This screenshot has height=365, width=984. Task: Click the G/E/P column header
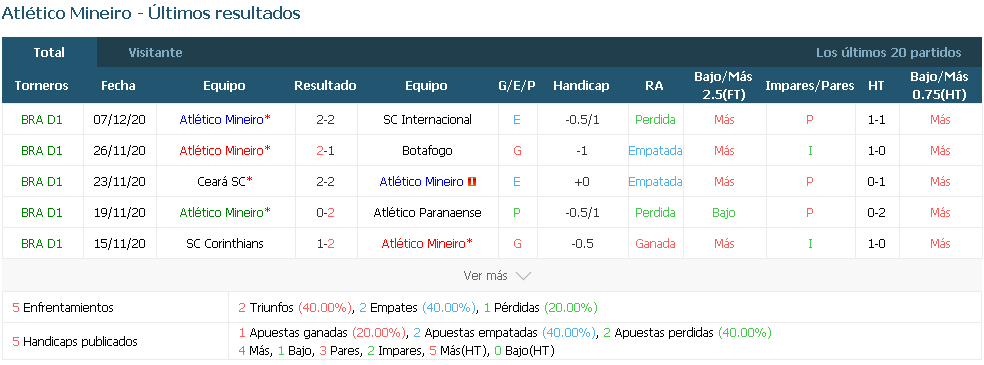pyautogui.click(x=517, y=86)
